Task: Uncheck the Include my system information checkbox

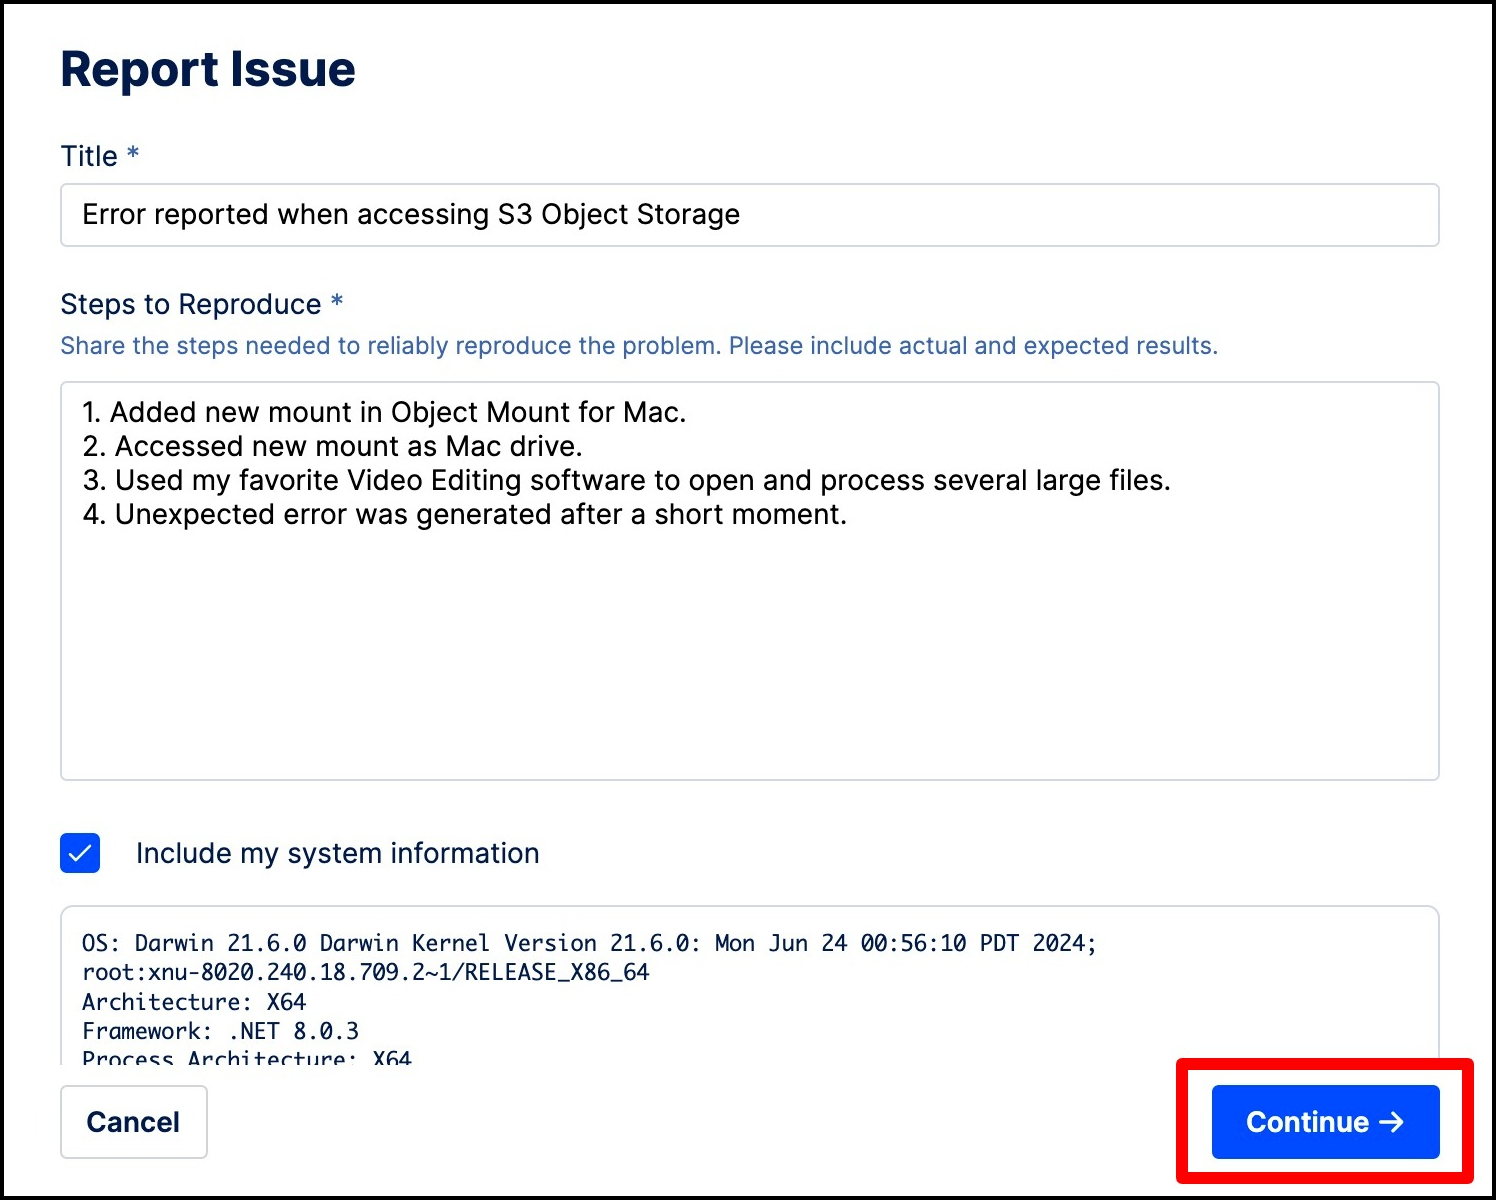Action: point(80,853)
